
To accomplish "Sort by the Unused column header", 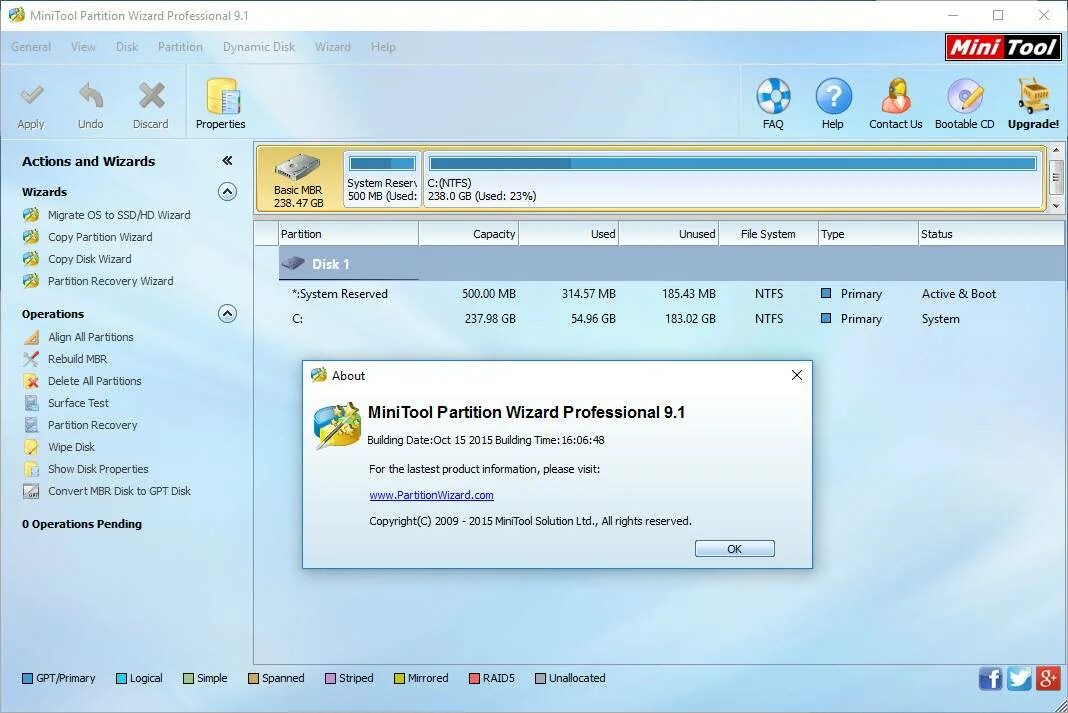I will coord(669,234).
